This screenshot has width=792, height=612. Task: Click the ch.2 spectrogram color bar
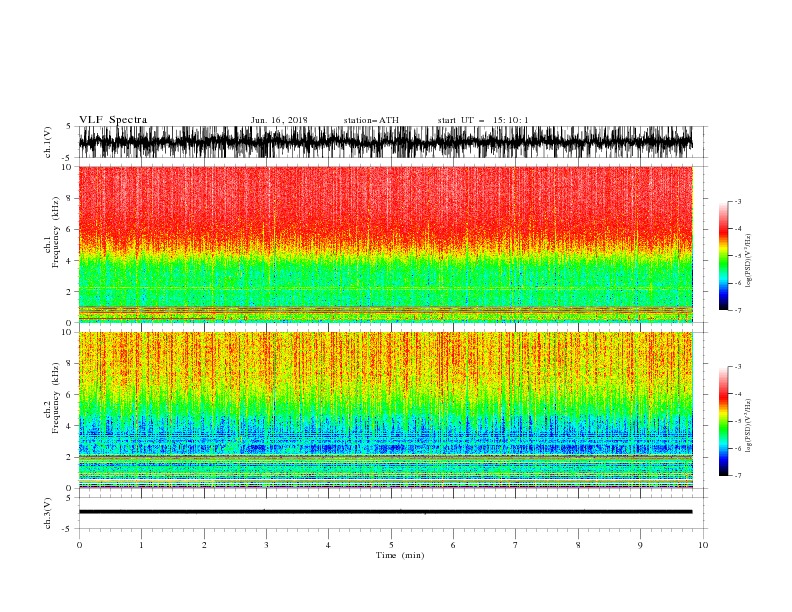coord(723,421)
